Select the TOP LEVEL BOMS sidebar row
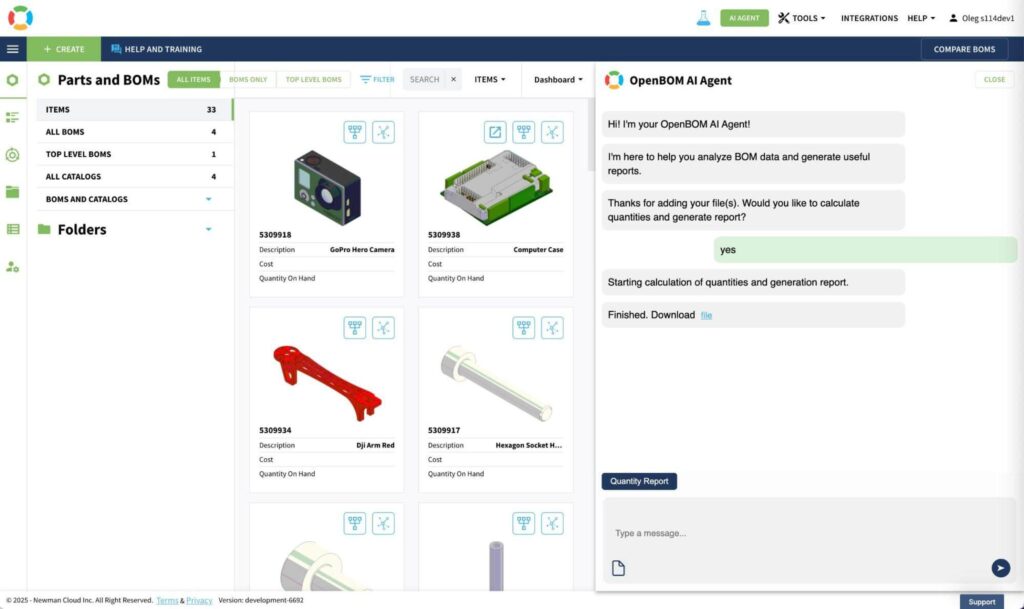This screenshot has height=609, width=1024. (134, 154)
